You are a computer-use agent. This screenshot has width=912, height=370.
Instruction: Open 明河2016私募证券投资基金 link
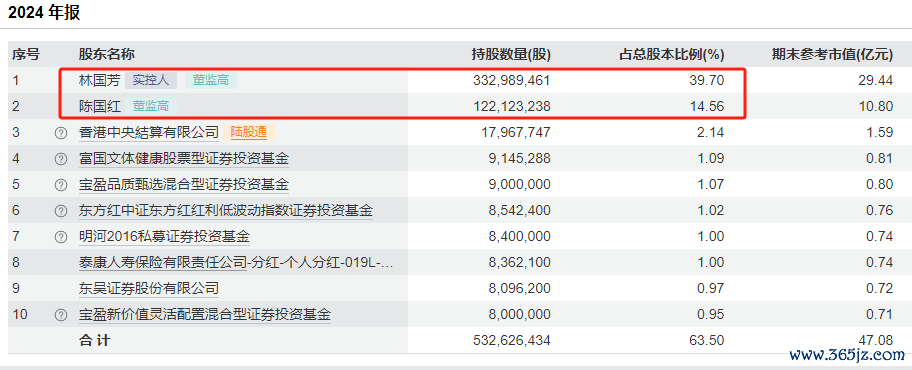click(164, 237)
